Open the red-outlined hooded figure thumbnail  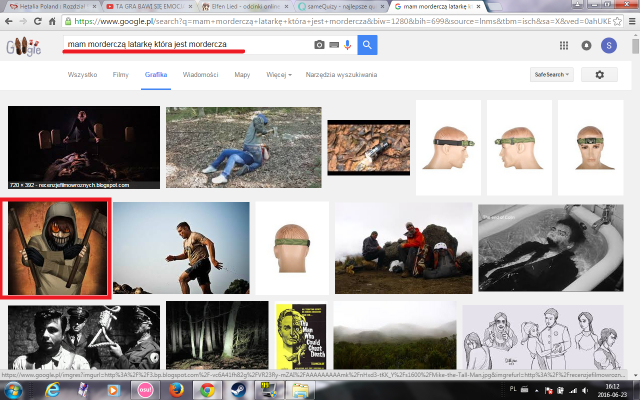[57, 249]
